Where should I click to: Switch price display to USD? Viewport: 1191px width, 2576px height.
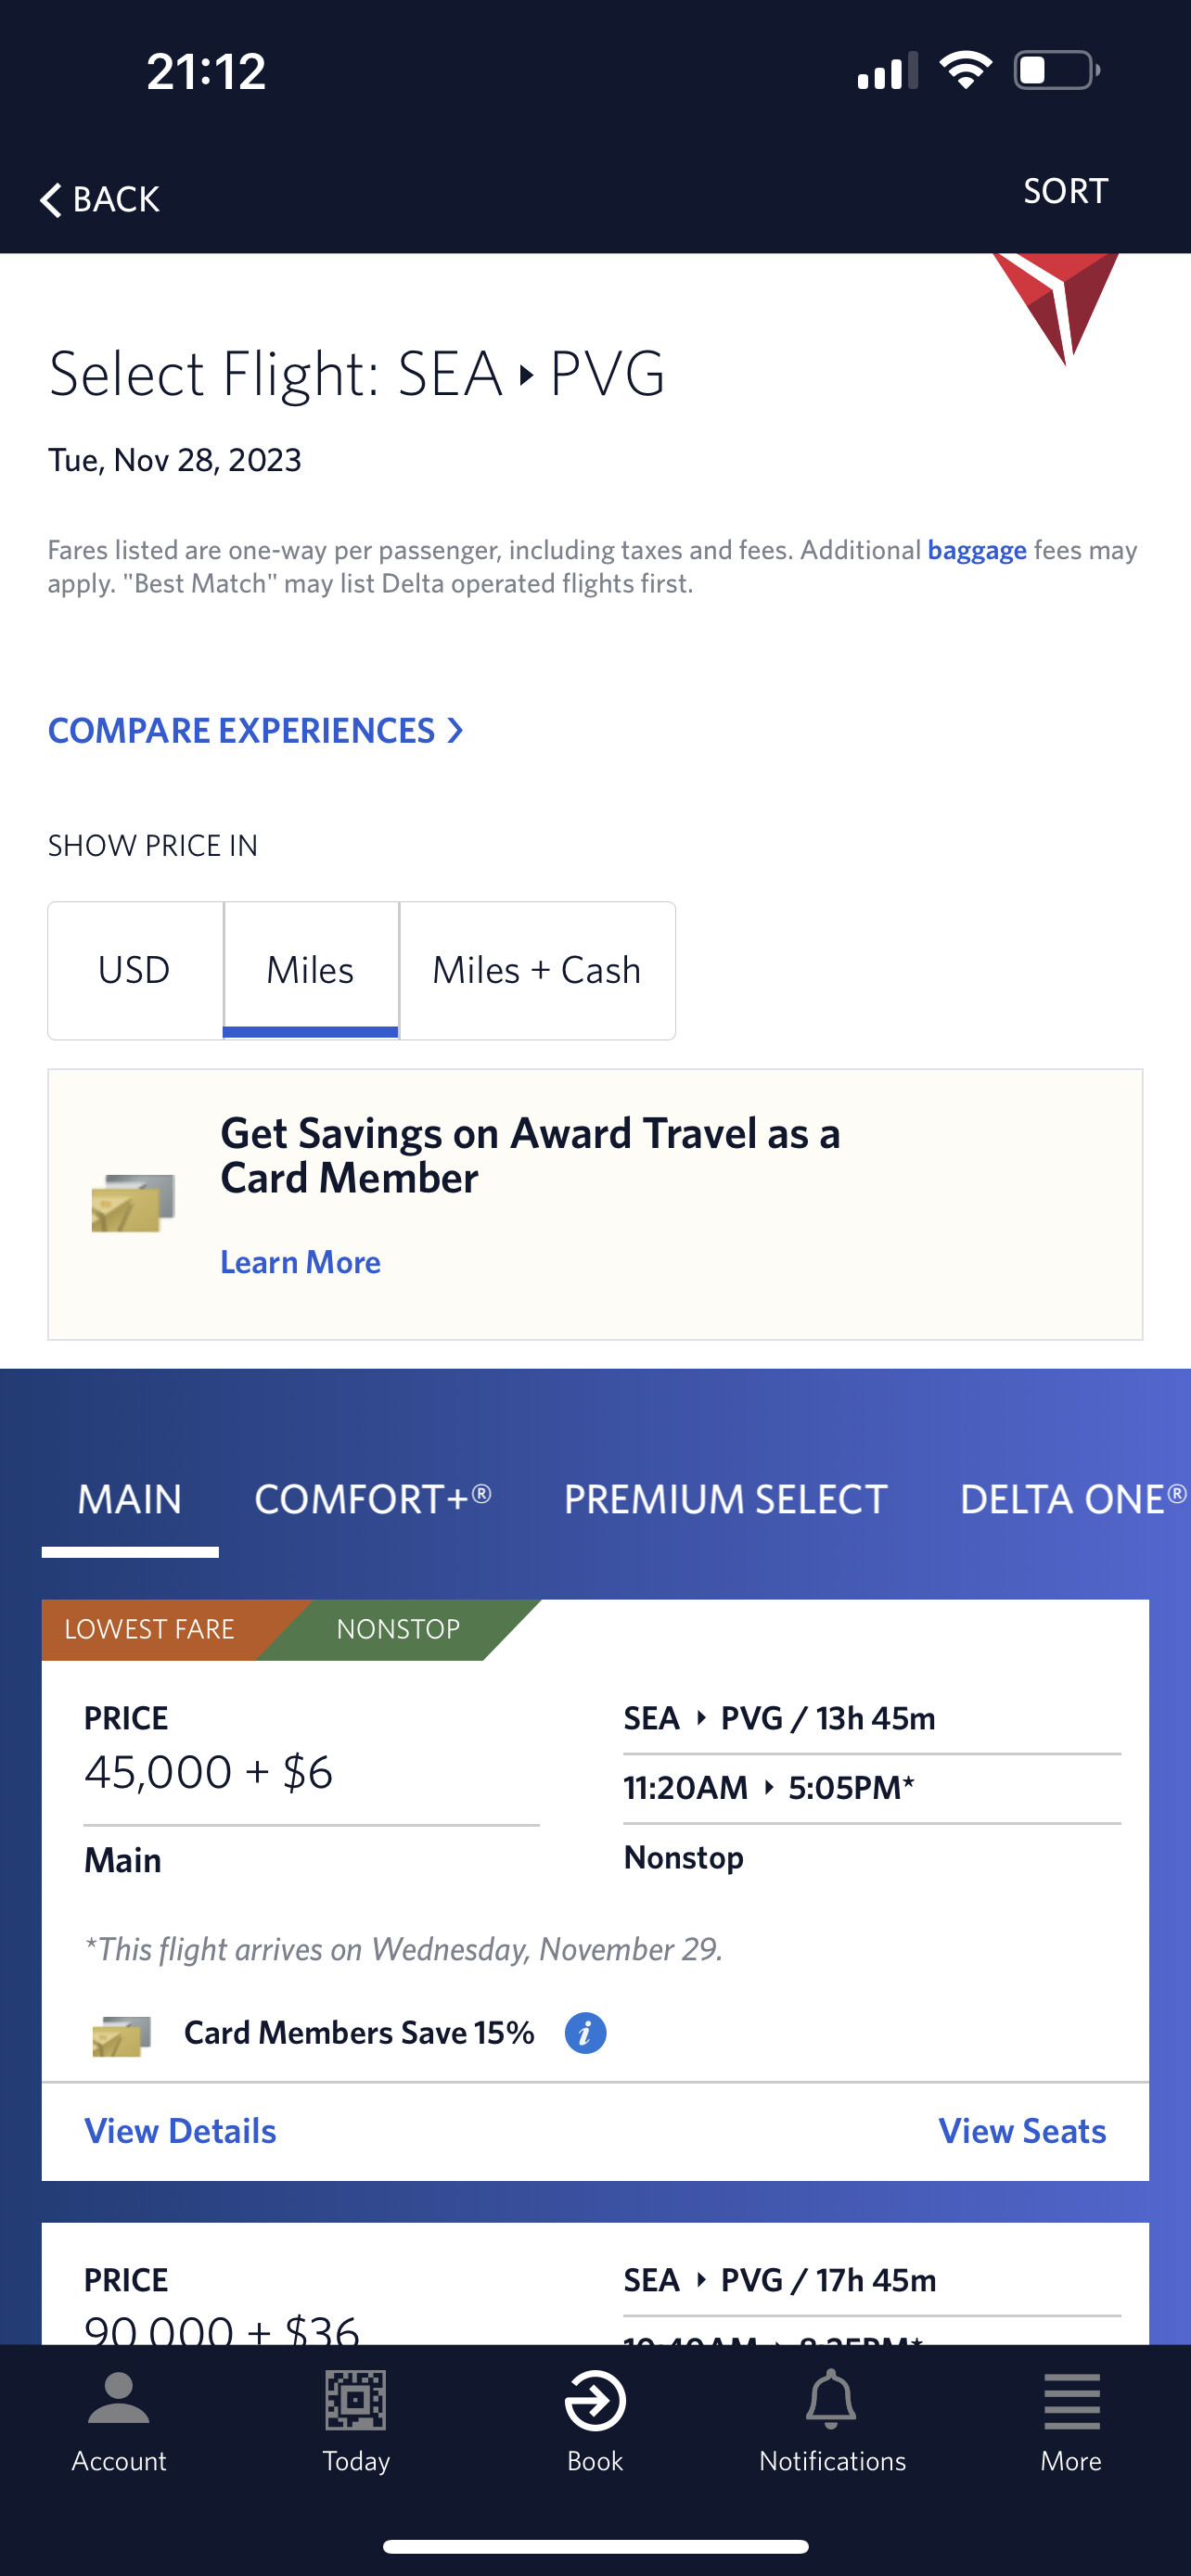135,970
